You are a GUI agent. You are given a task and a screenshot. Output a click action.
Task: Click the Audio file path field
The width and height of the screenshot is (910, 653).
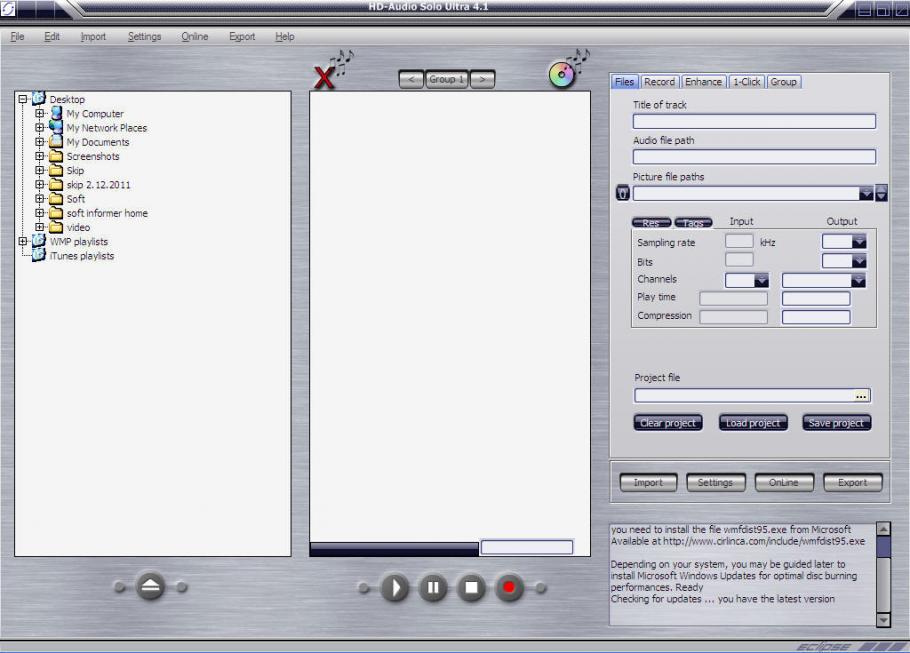(x=754, y=157)
